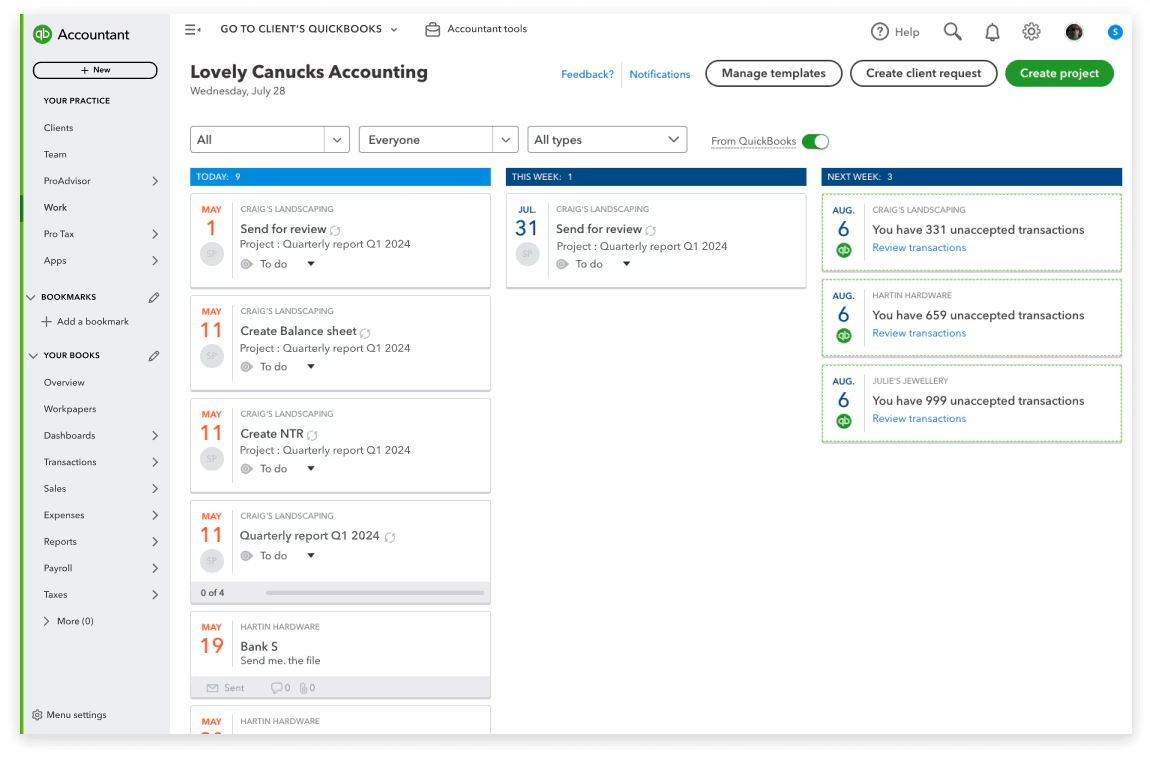
Task: Click Create client request button
Action: (x=923, y=73)
